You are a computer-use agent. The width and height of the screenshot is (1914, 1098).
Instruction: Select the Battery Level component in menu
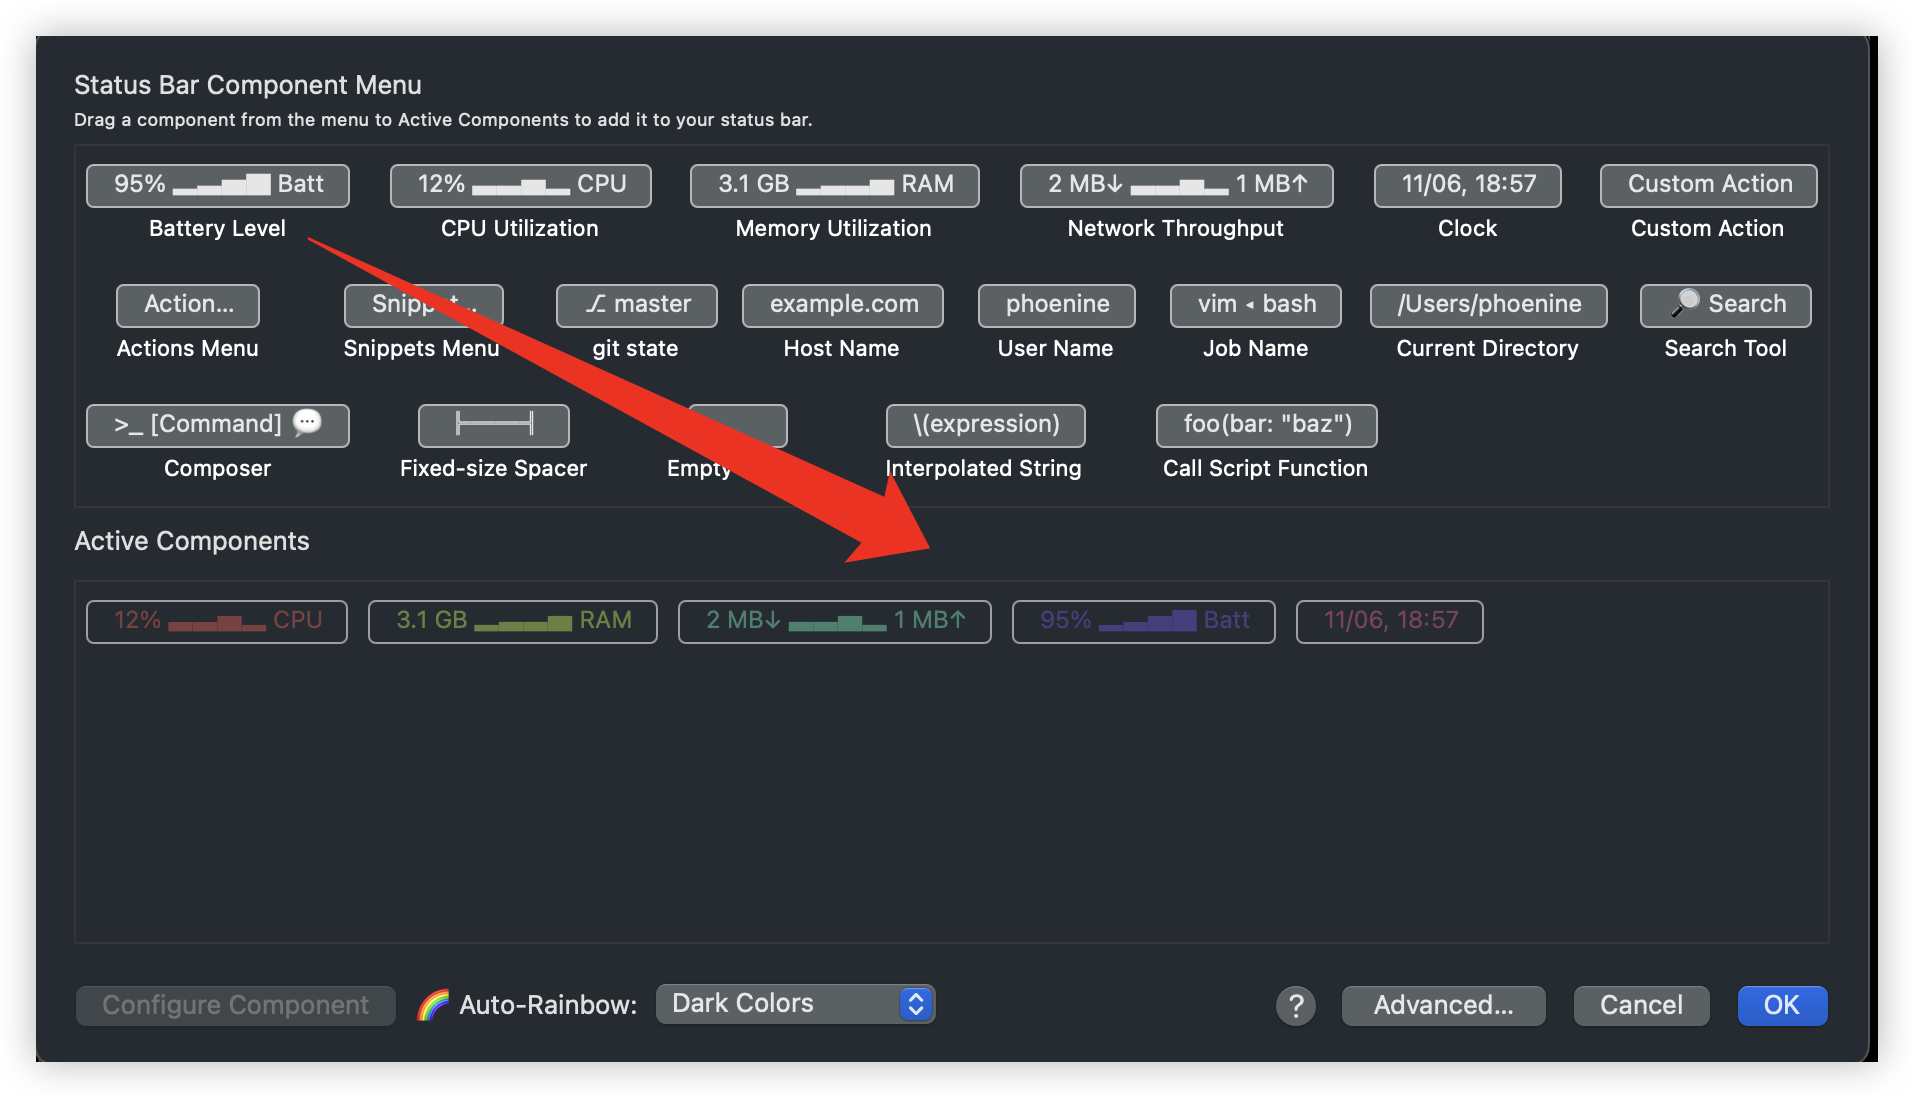[218, 186]
